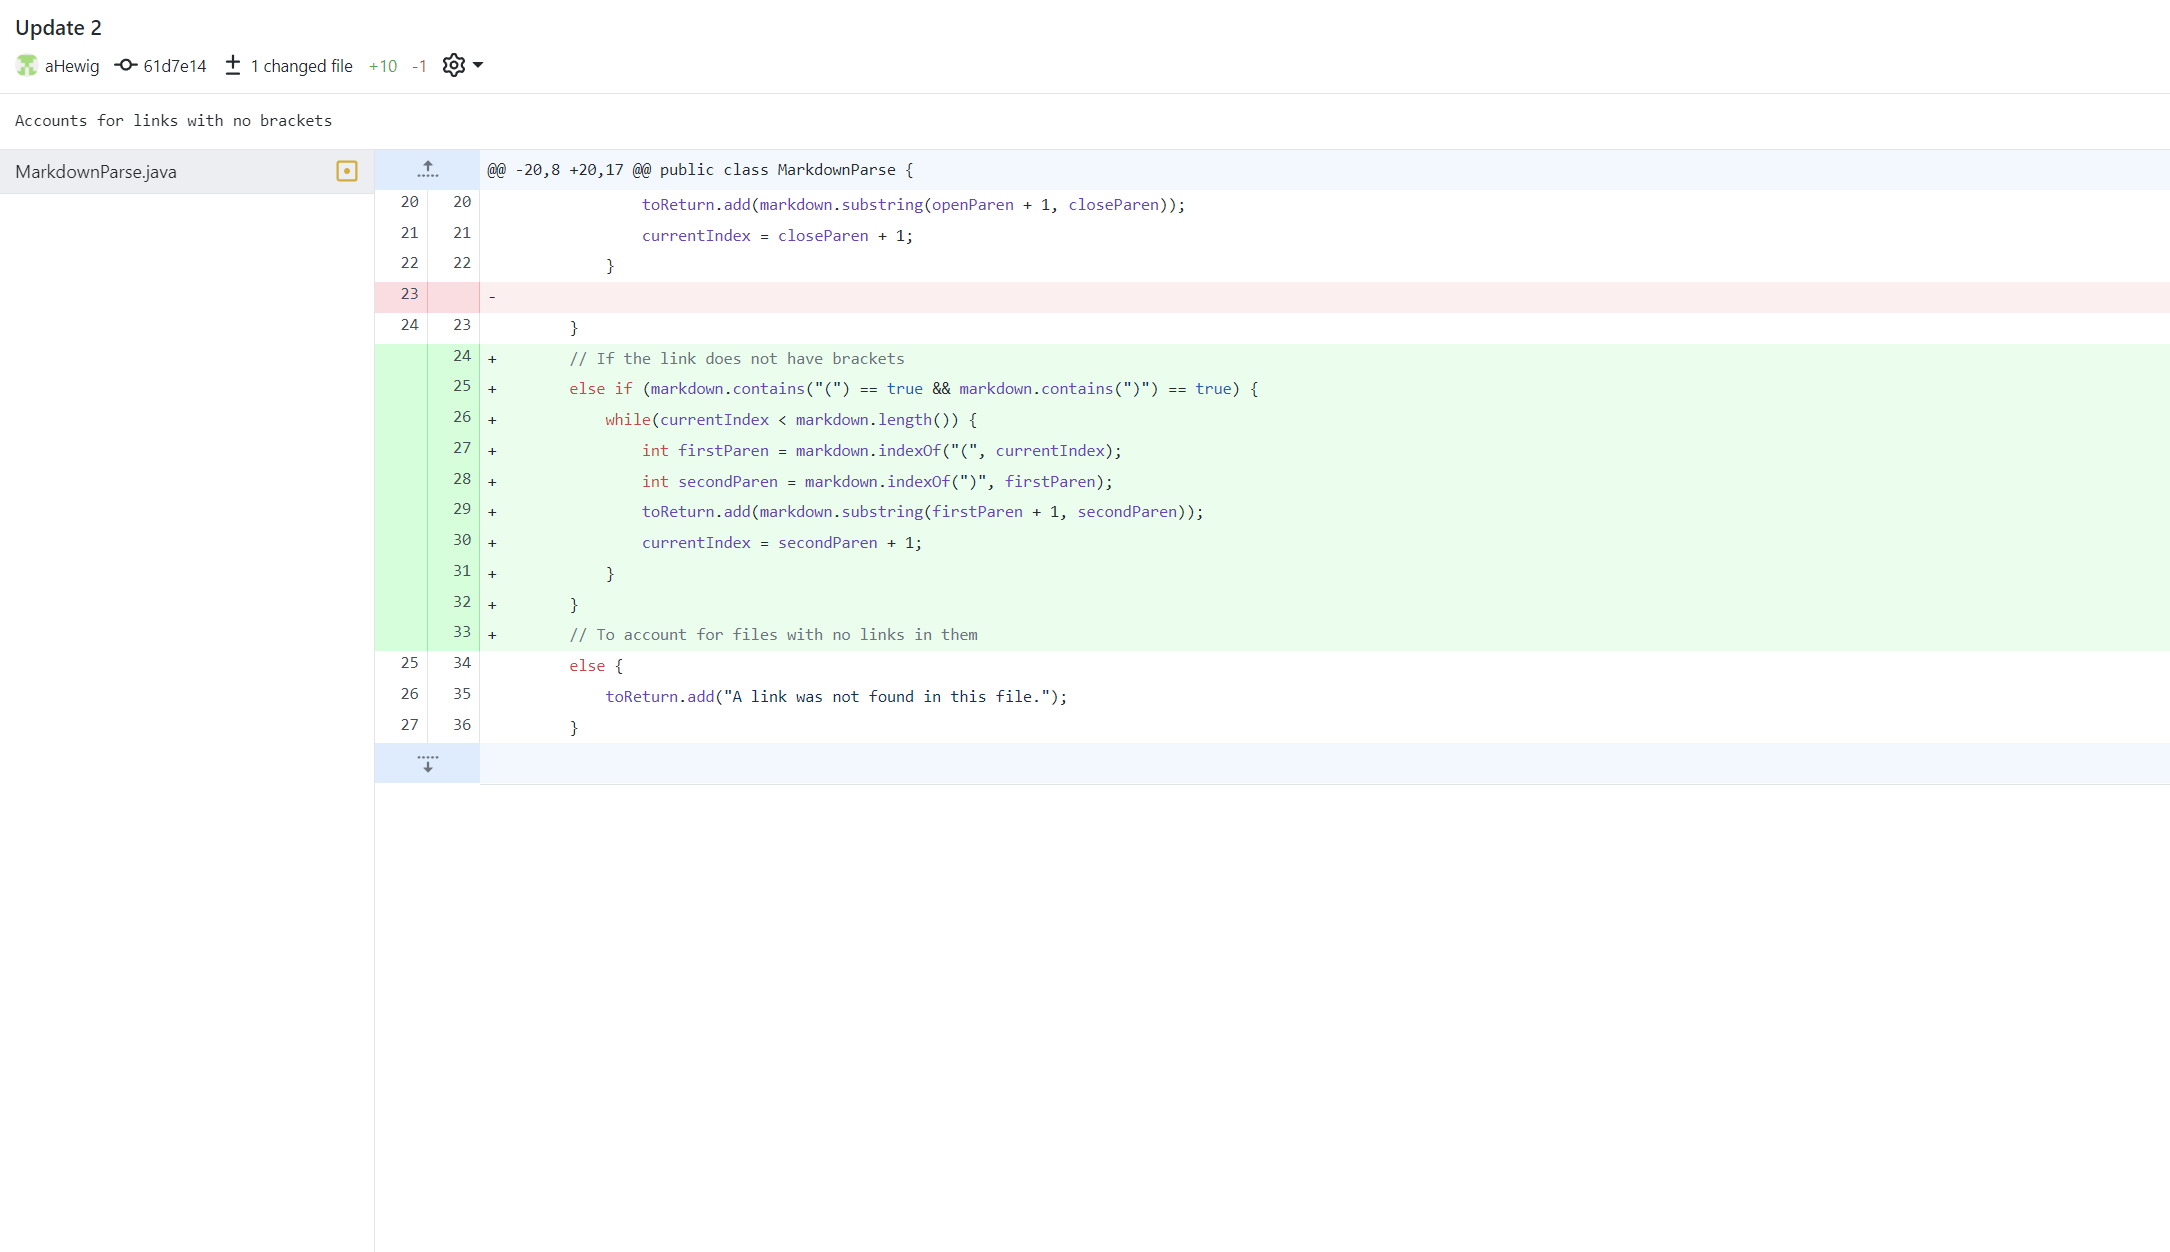
Task: Open the diff settings gear icon
Action: [454, 66]
